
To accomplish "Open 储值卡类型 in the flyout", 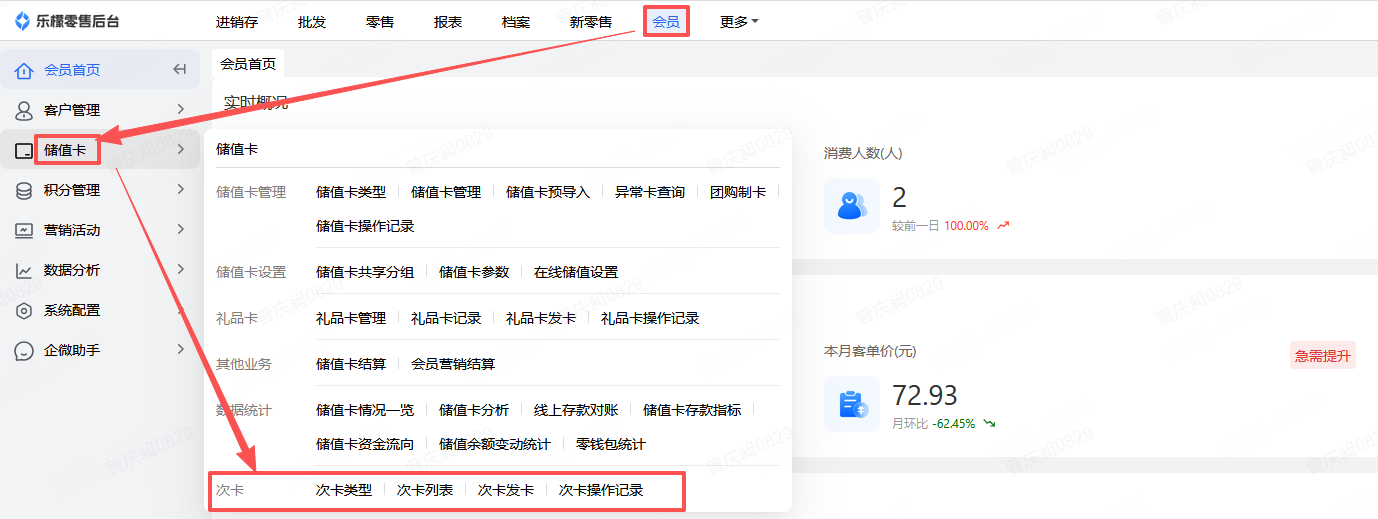I will point(351,192).
